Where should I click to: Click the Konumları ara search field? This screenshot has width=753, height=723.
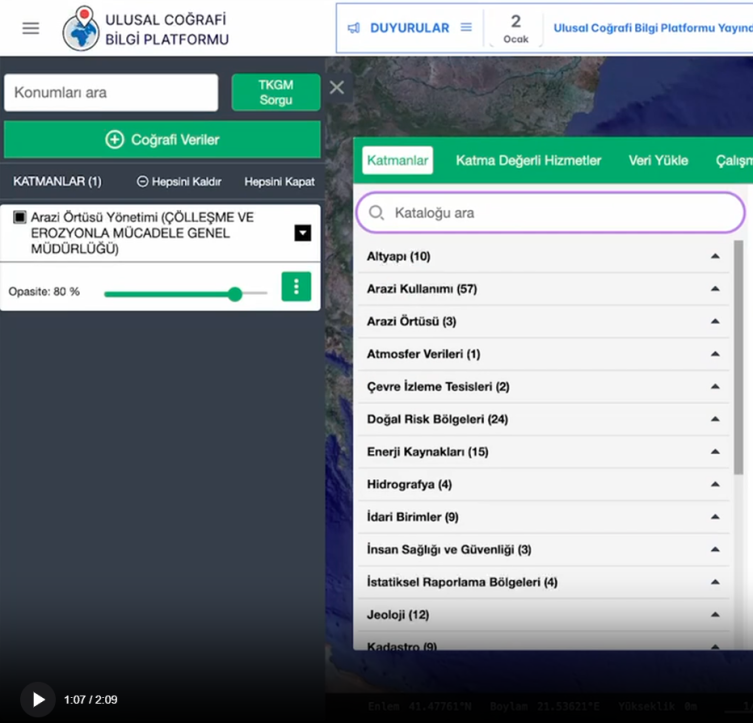coord(111,93)
